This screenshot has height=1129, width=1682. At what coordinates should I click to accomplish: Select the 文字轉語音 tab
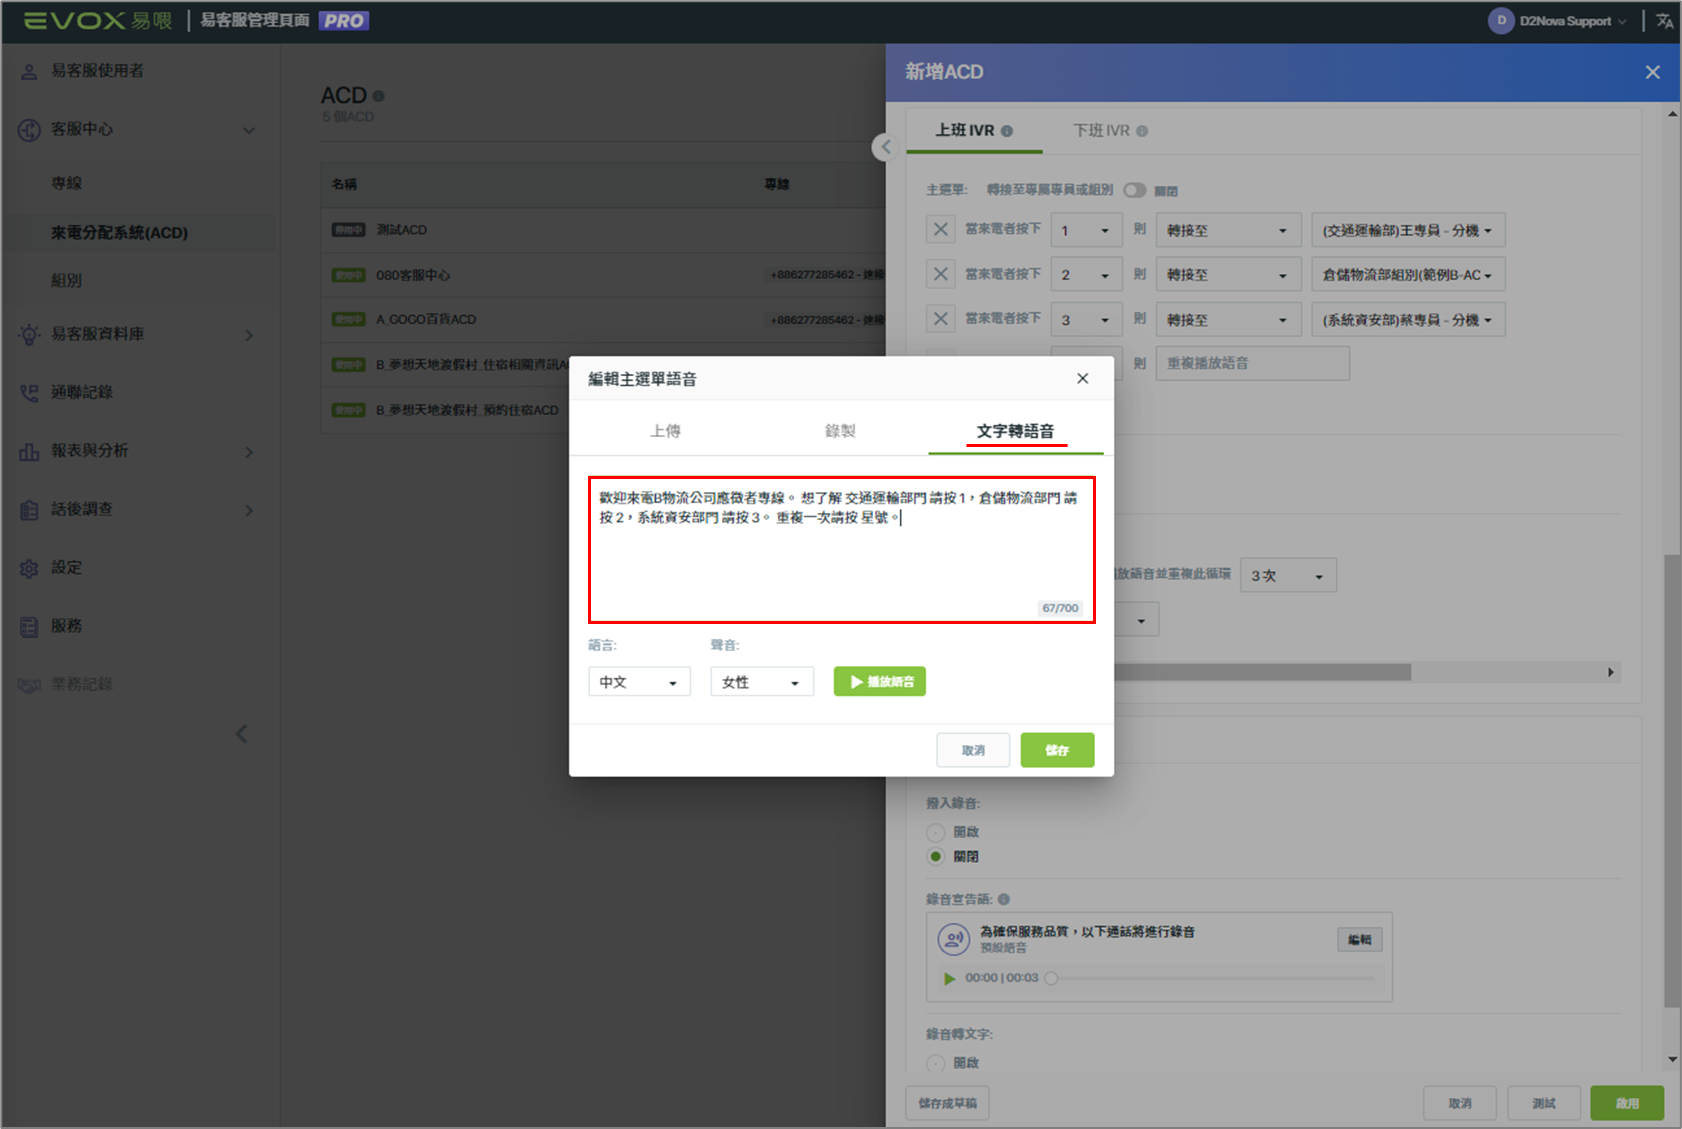(1015, 431)
